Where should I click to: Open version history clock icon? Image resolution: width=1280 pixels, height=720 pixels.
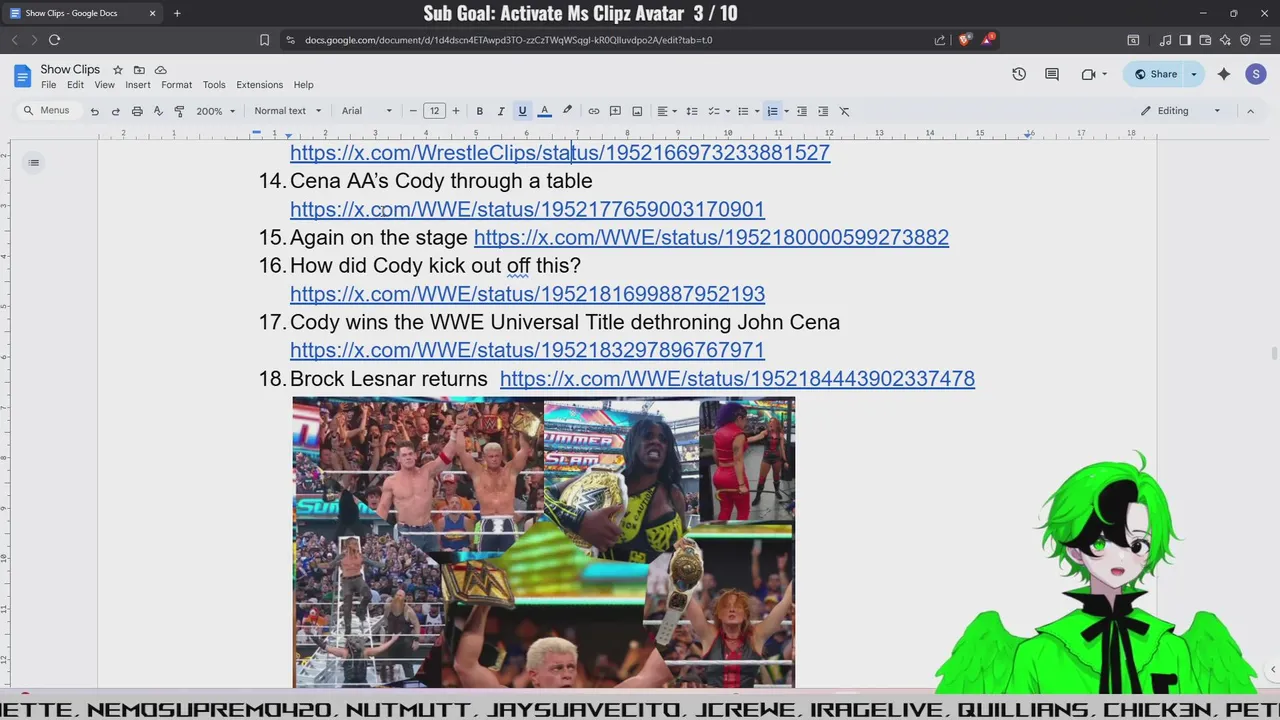[1019, 74]
